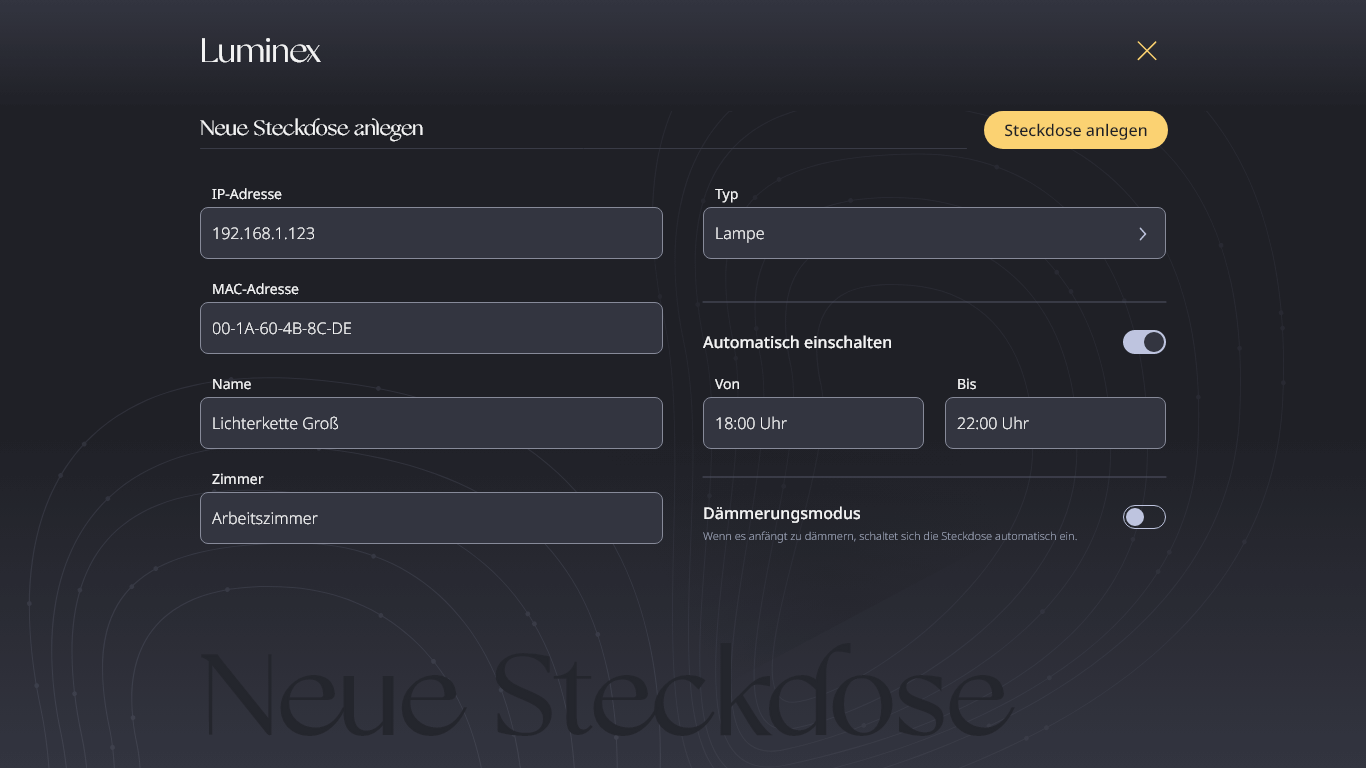Click the yellow X close icon
The image size is (1366, 768).
1146,50
